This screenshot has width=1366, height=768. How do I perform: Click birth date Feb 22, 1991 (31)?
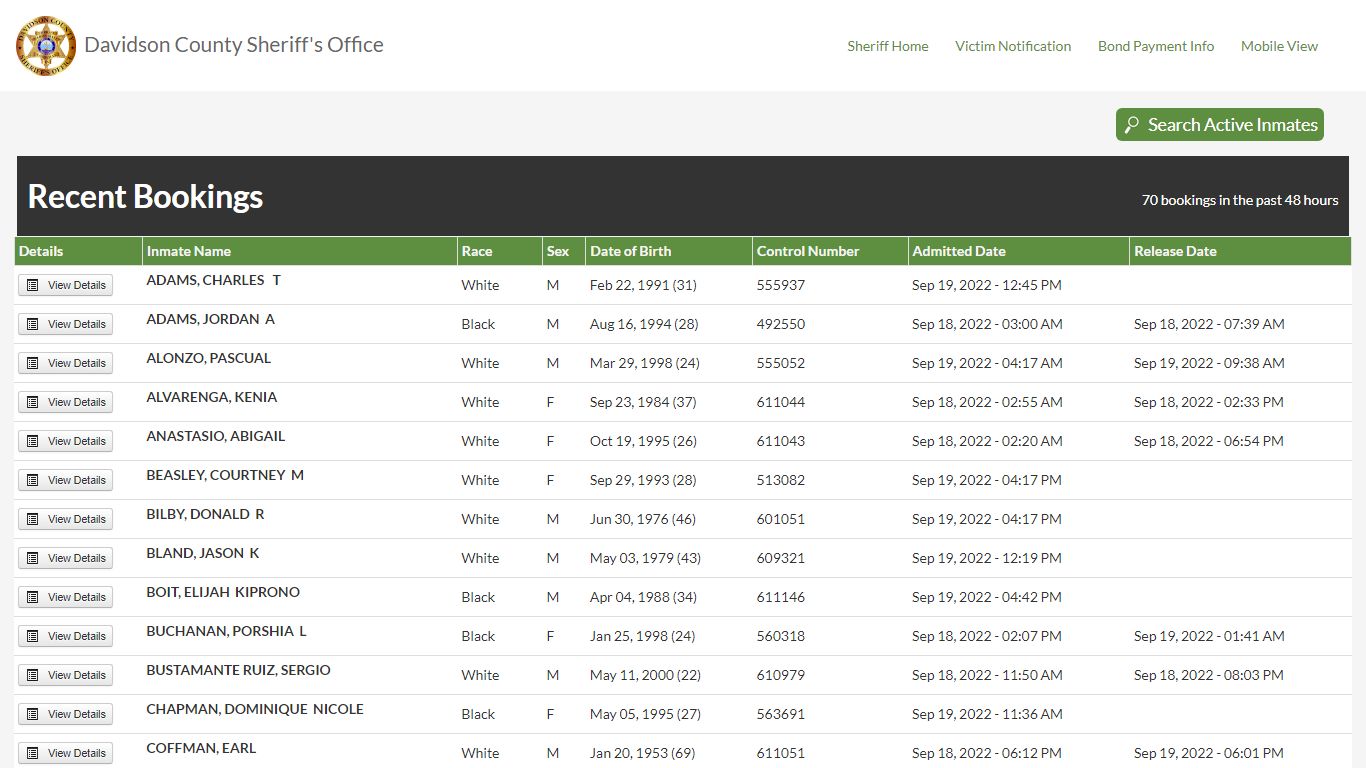point(643,285)
